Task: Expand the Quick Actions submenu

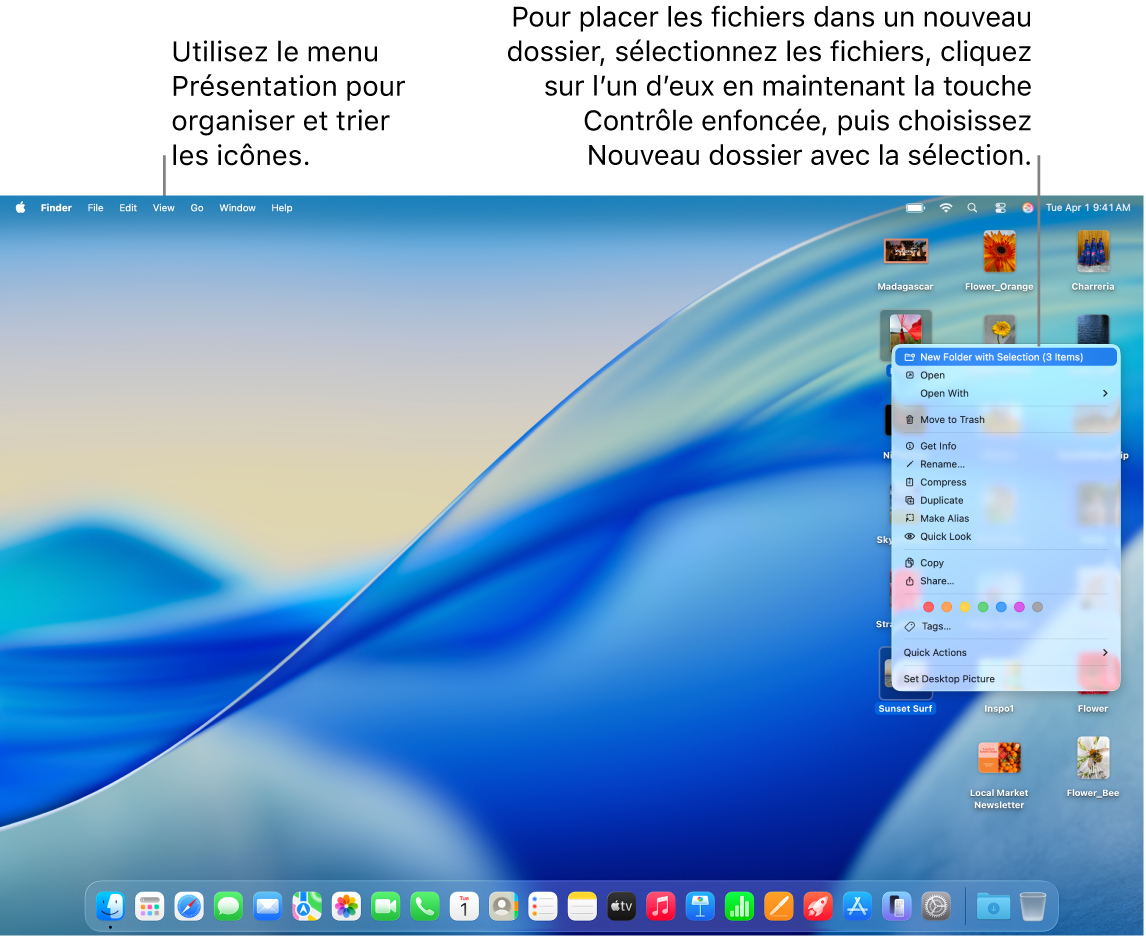Action: pos(1005,652)
